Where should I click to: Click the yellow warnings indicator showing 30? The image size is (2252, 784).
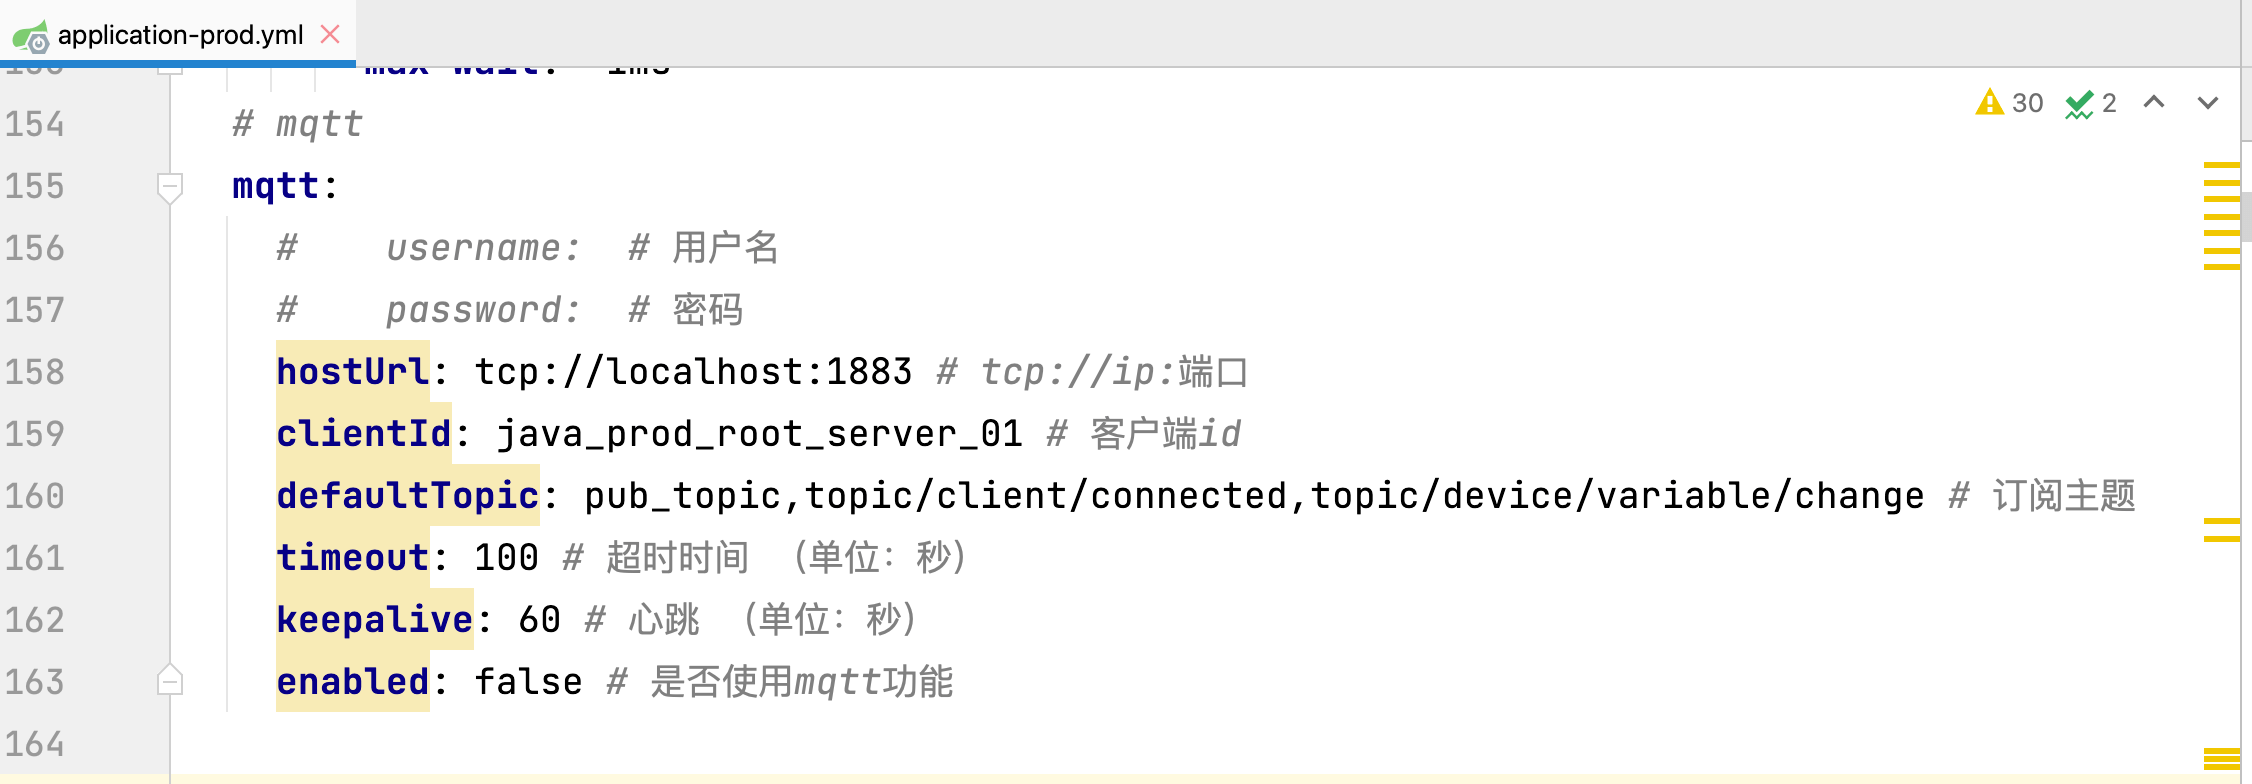click(x=2009, y=103)
